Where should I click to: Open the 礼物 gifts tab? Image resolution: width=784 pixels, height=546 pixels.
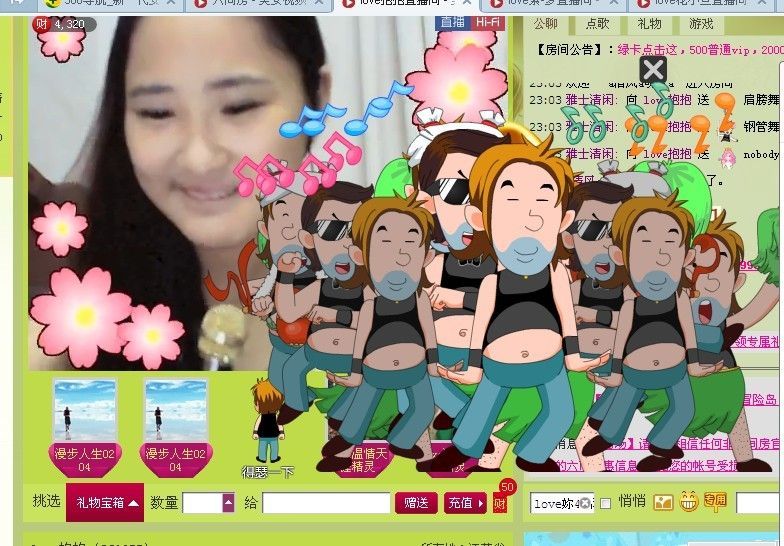pos(649,24)
